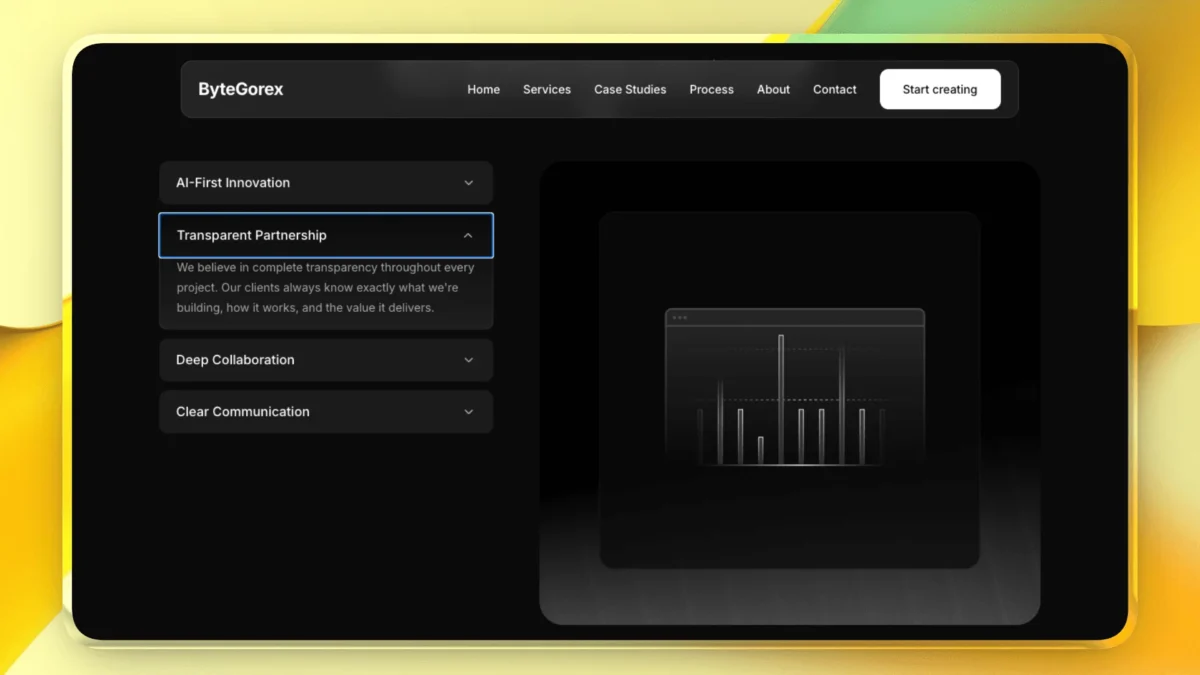Open the Deep Collaboration heading
1200x675 pixels.
click(235, 360)
